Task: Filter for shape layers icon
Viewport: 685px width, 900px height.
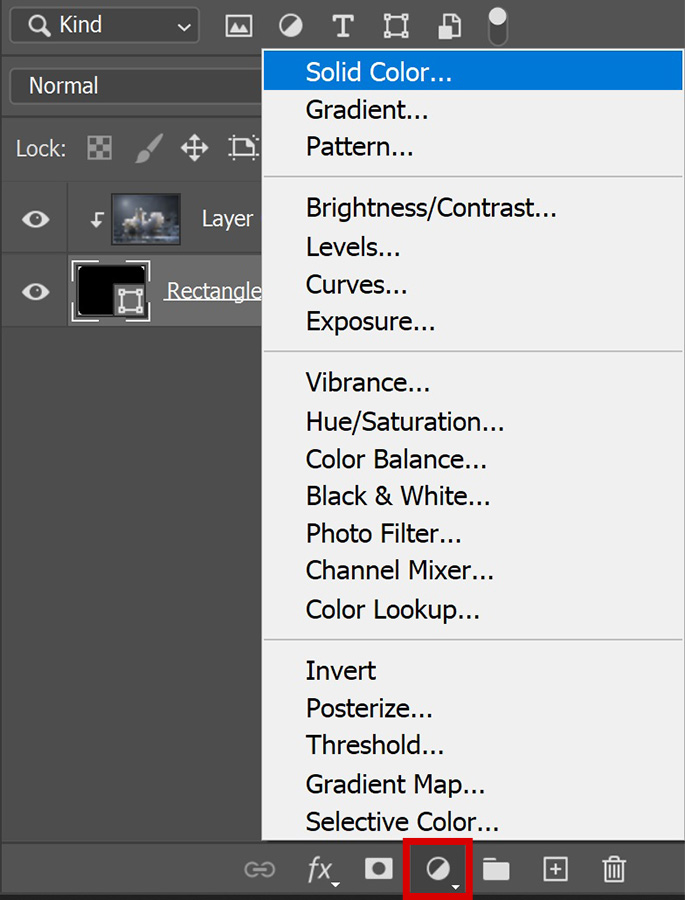Action: [396, 26]
